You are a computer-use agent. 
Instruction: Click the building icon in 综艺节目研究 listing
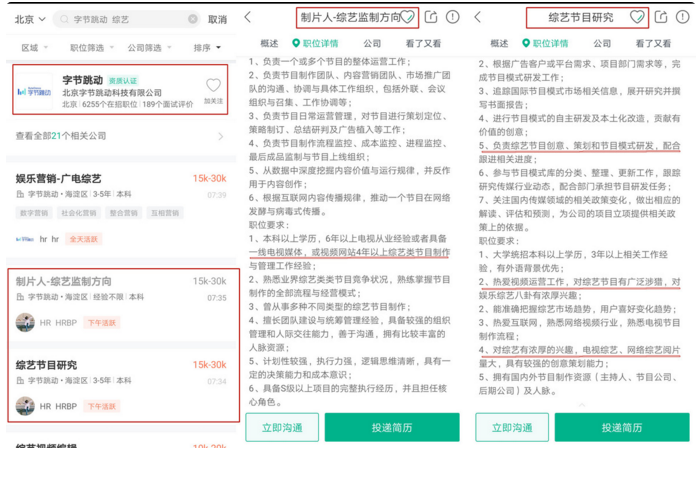click(x=20, y=381)
